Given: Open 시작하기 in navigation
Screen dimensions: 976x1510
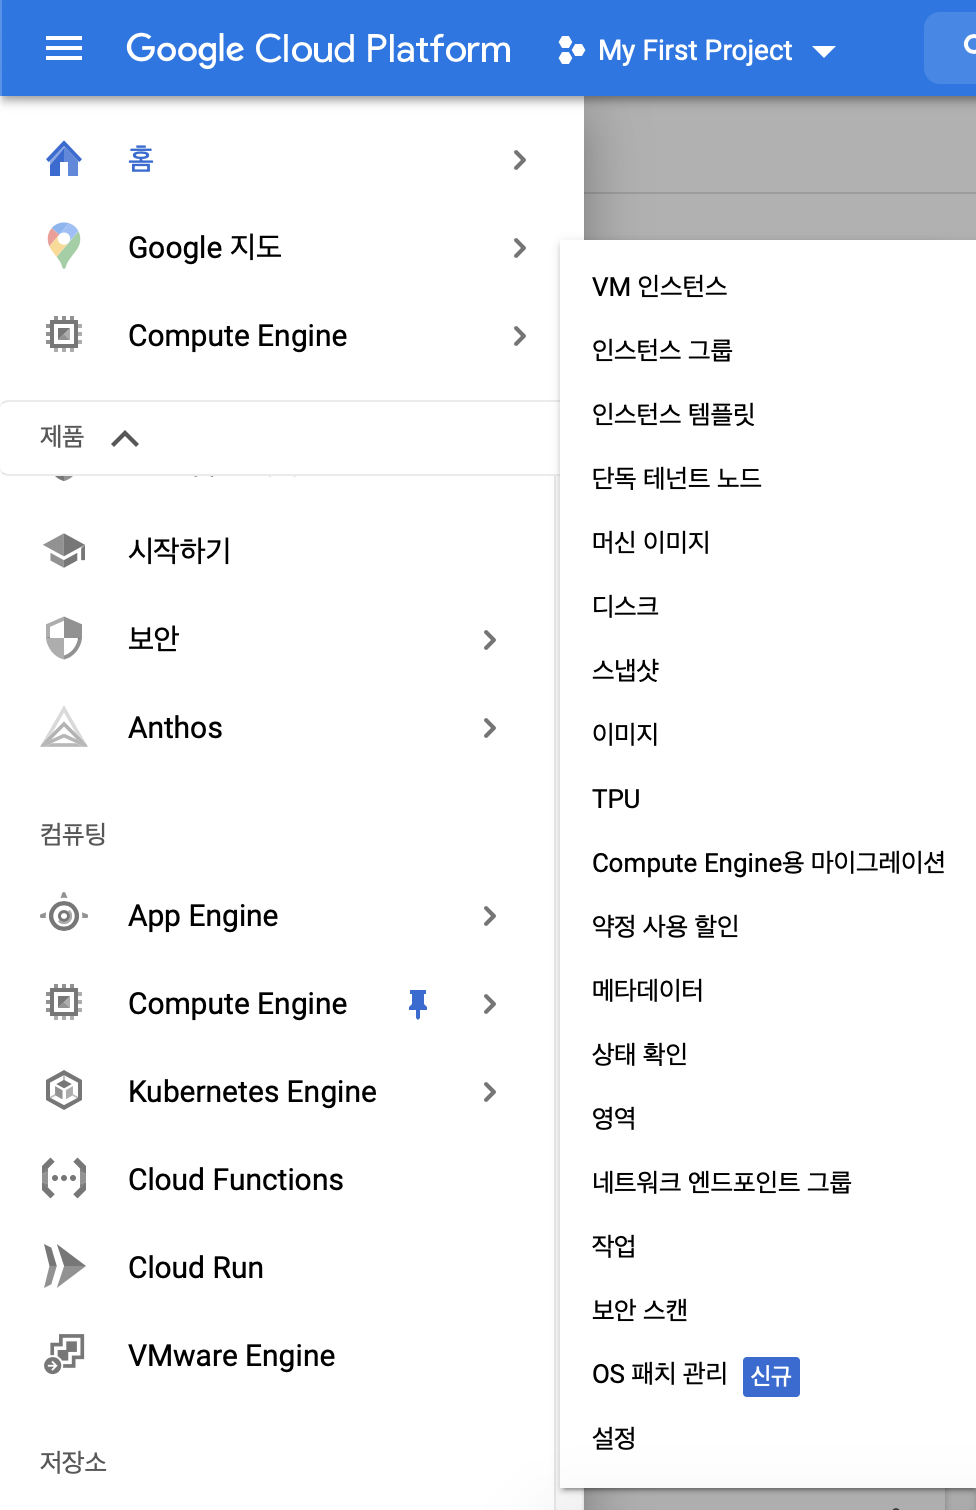Looking at the screenshot, I should click(x=180, y=550).
